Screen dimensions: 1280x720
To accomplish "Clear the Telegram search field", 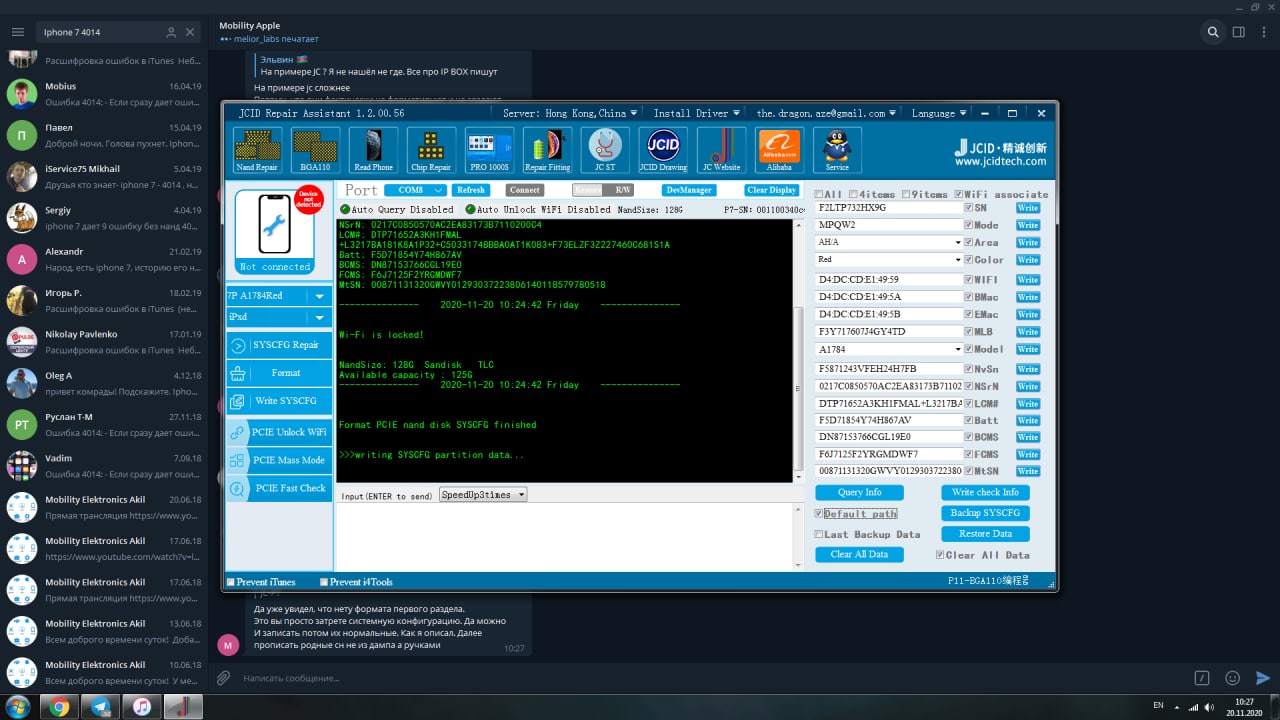I will [190, 32].
